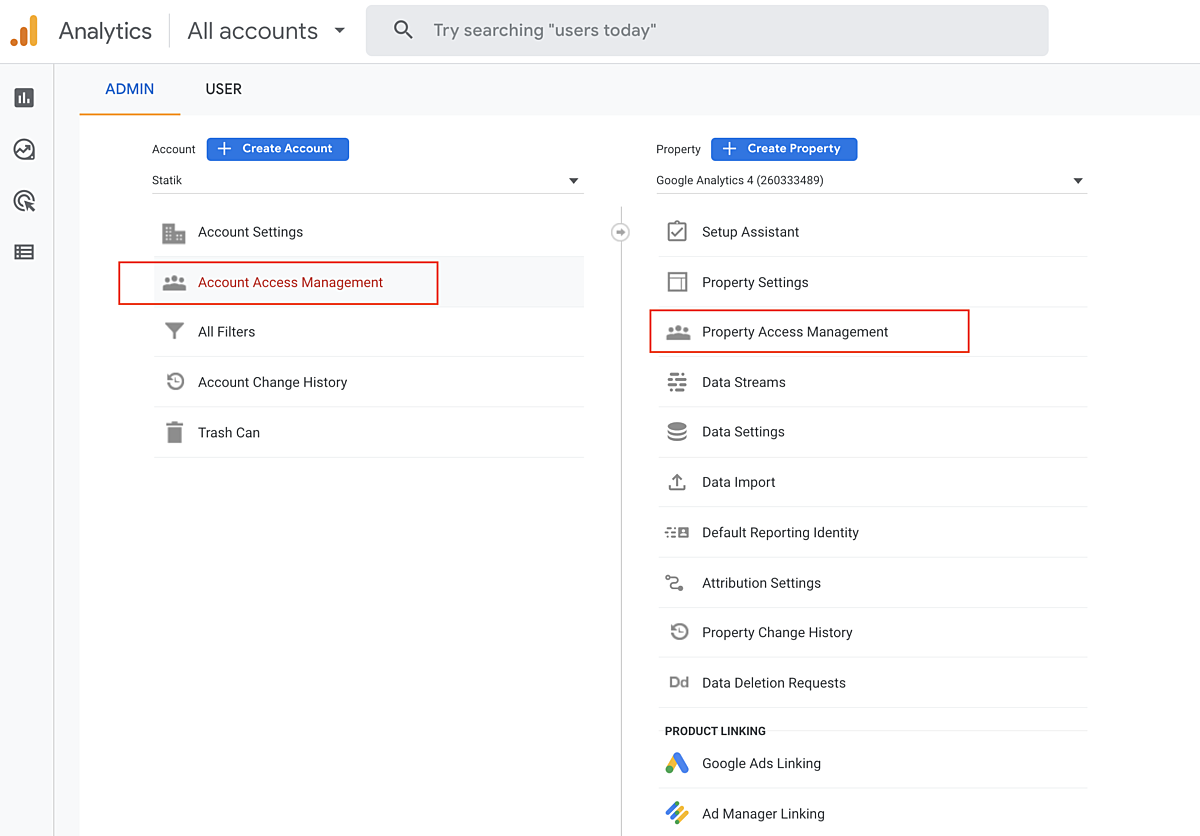Click the Data Import upload icon
The width and height of the screenshot is (1200, 836).
677,482
